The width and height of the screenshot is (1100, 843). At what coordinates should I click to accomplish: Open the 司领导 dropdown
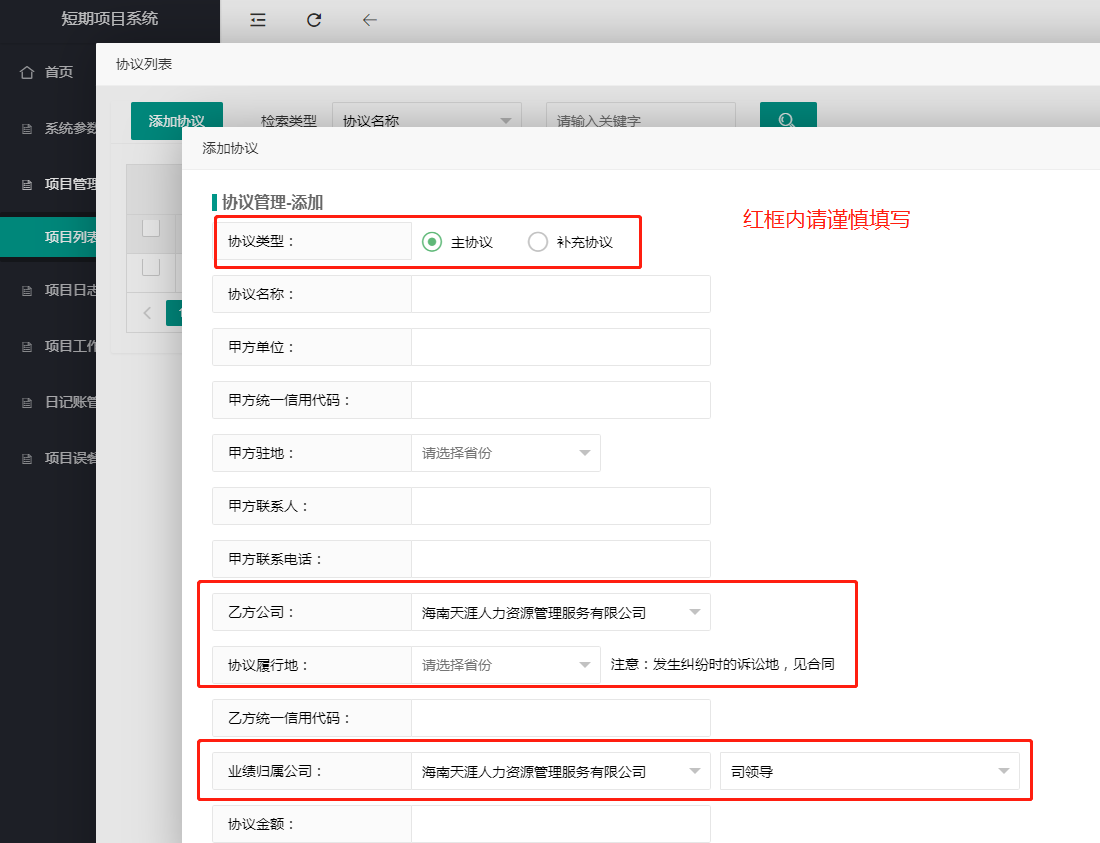[869, 771]
